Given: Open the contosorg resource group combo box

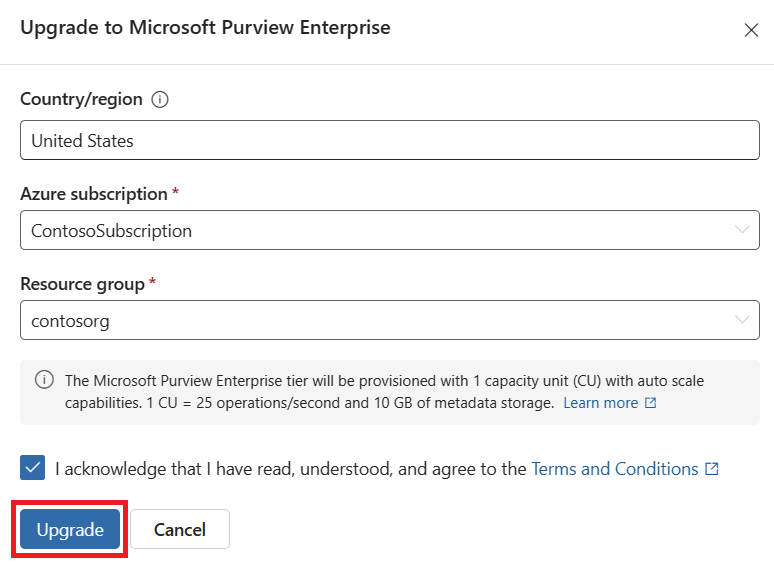Looking at the screenshot, I should (389, 320).
